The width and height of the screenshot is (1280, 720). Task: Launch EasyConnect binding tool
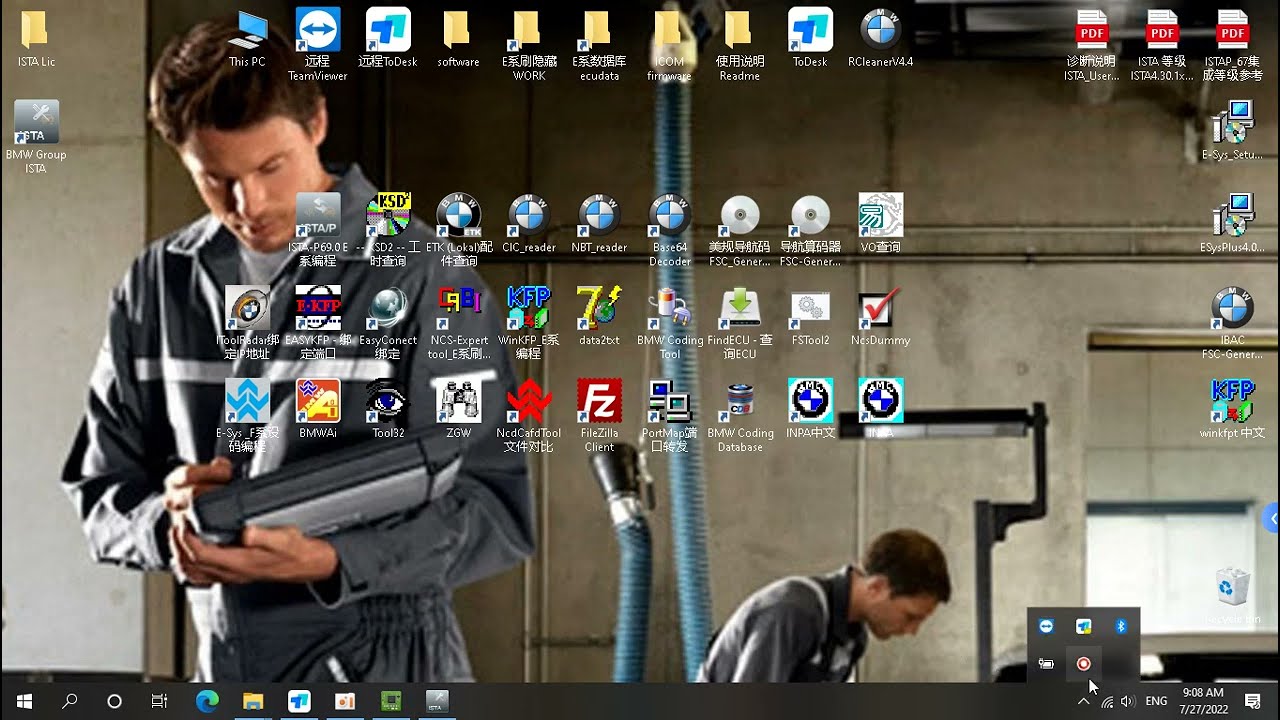click(388, 323)
